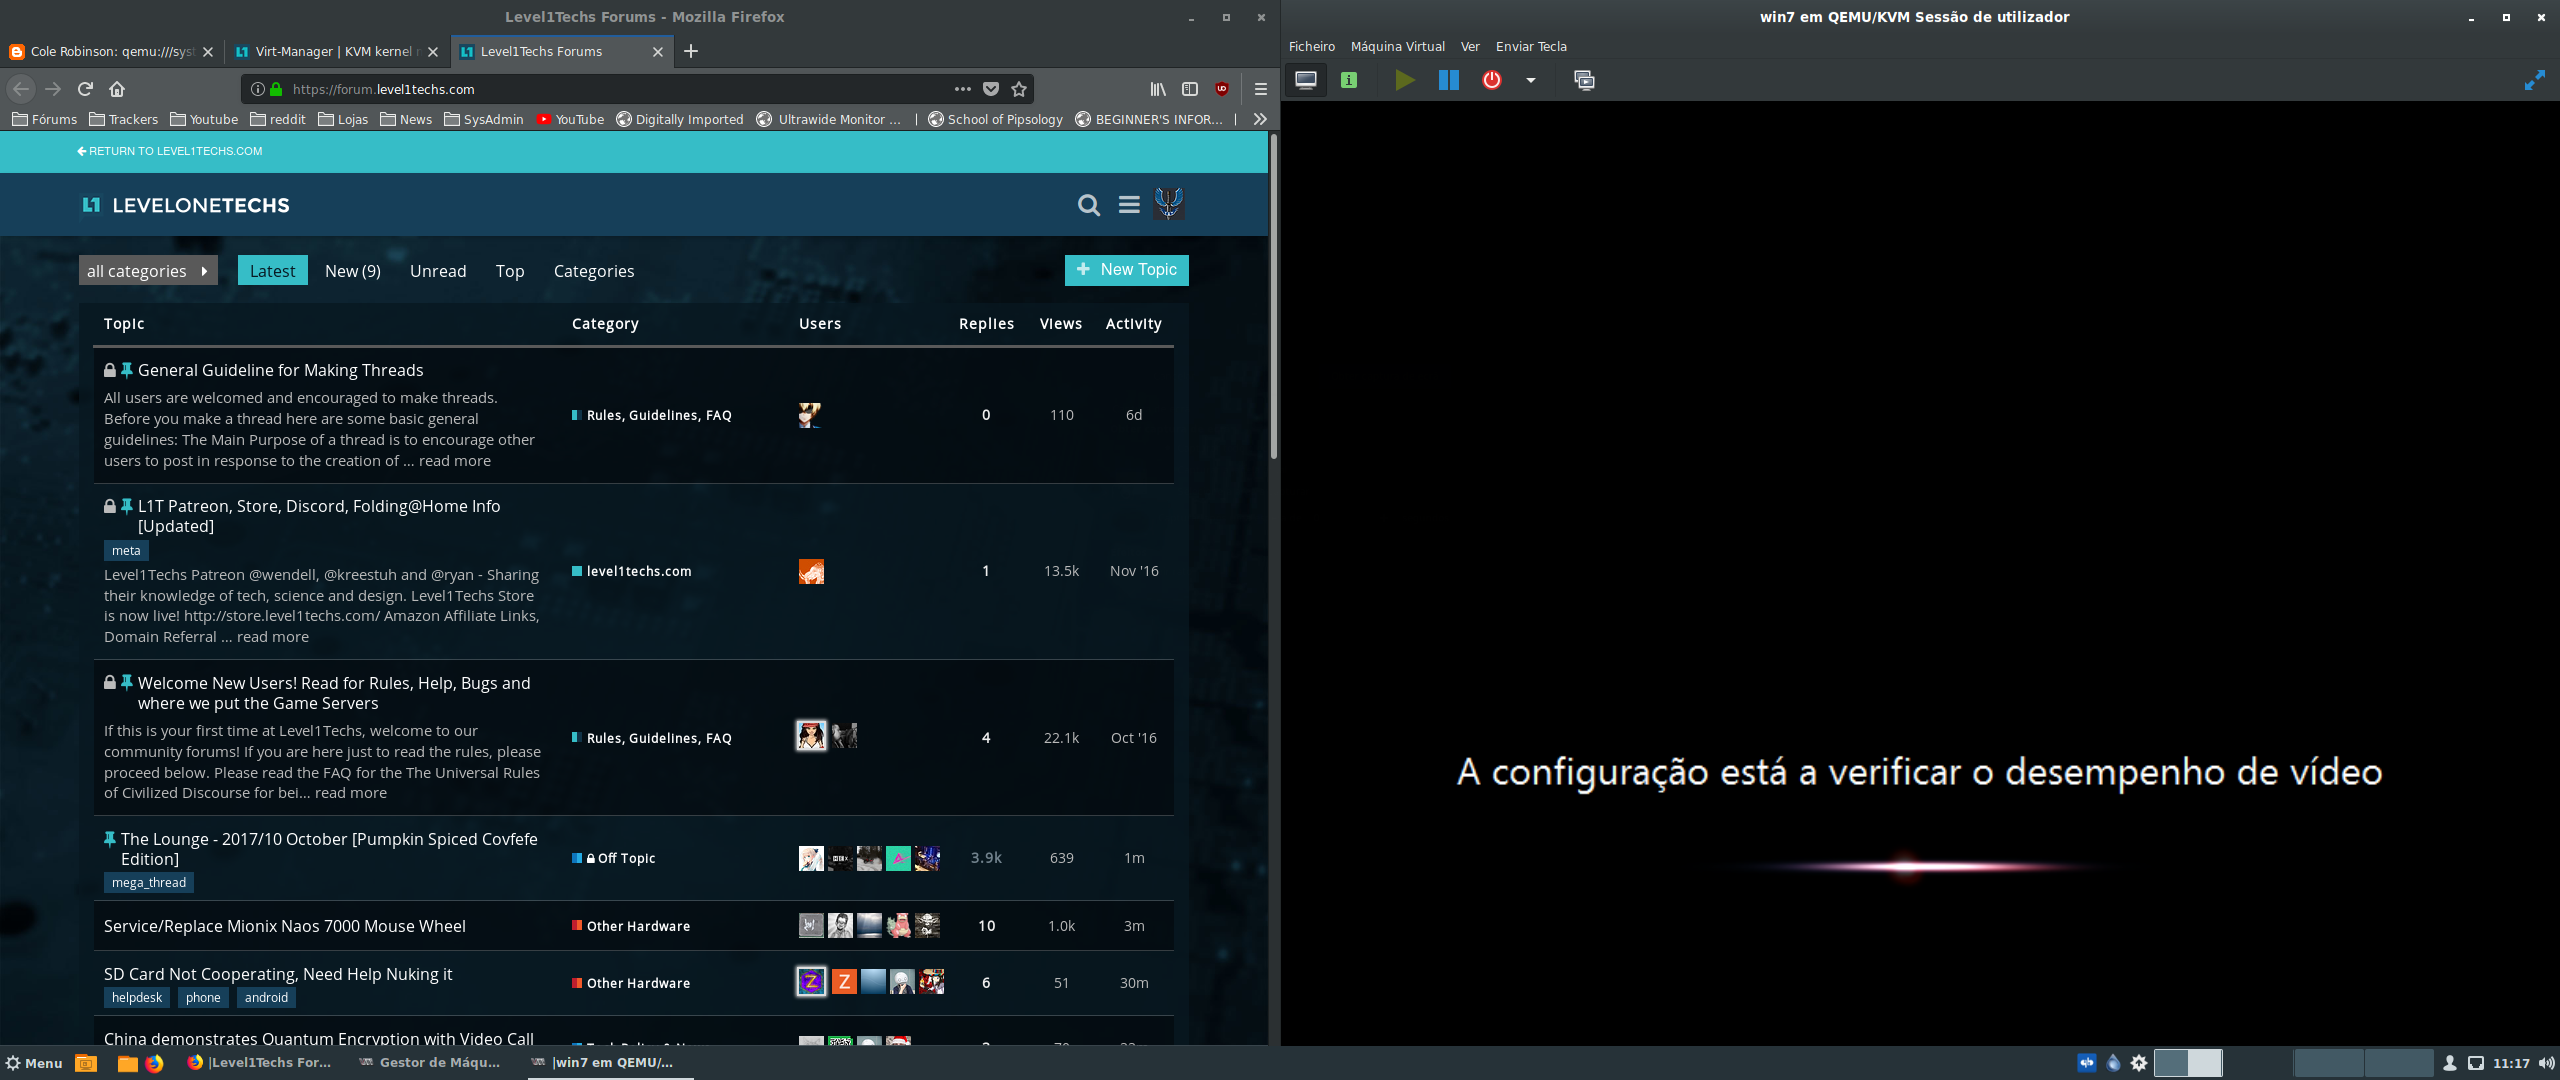
Task: Open the forum search magnifier icon
Action: (x=1088, y=205)
